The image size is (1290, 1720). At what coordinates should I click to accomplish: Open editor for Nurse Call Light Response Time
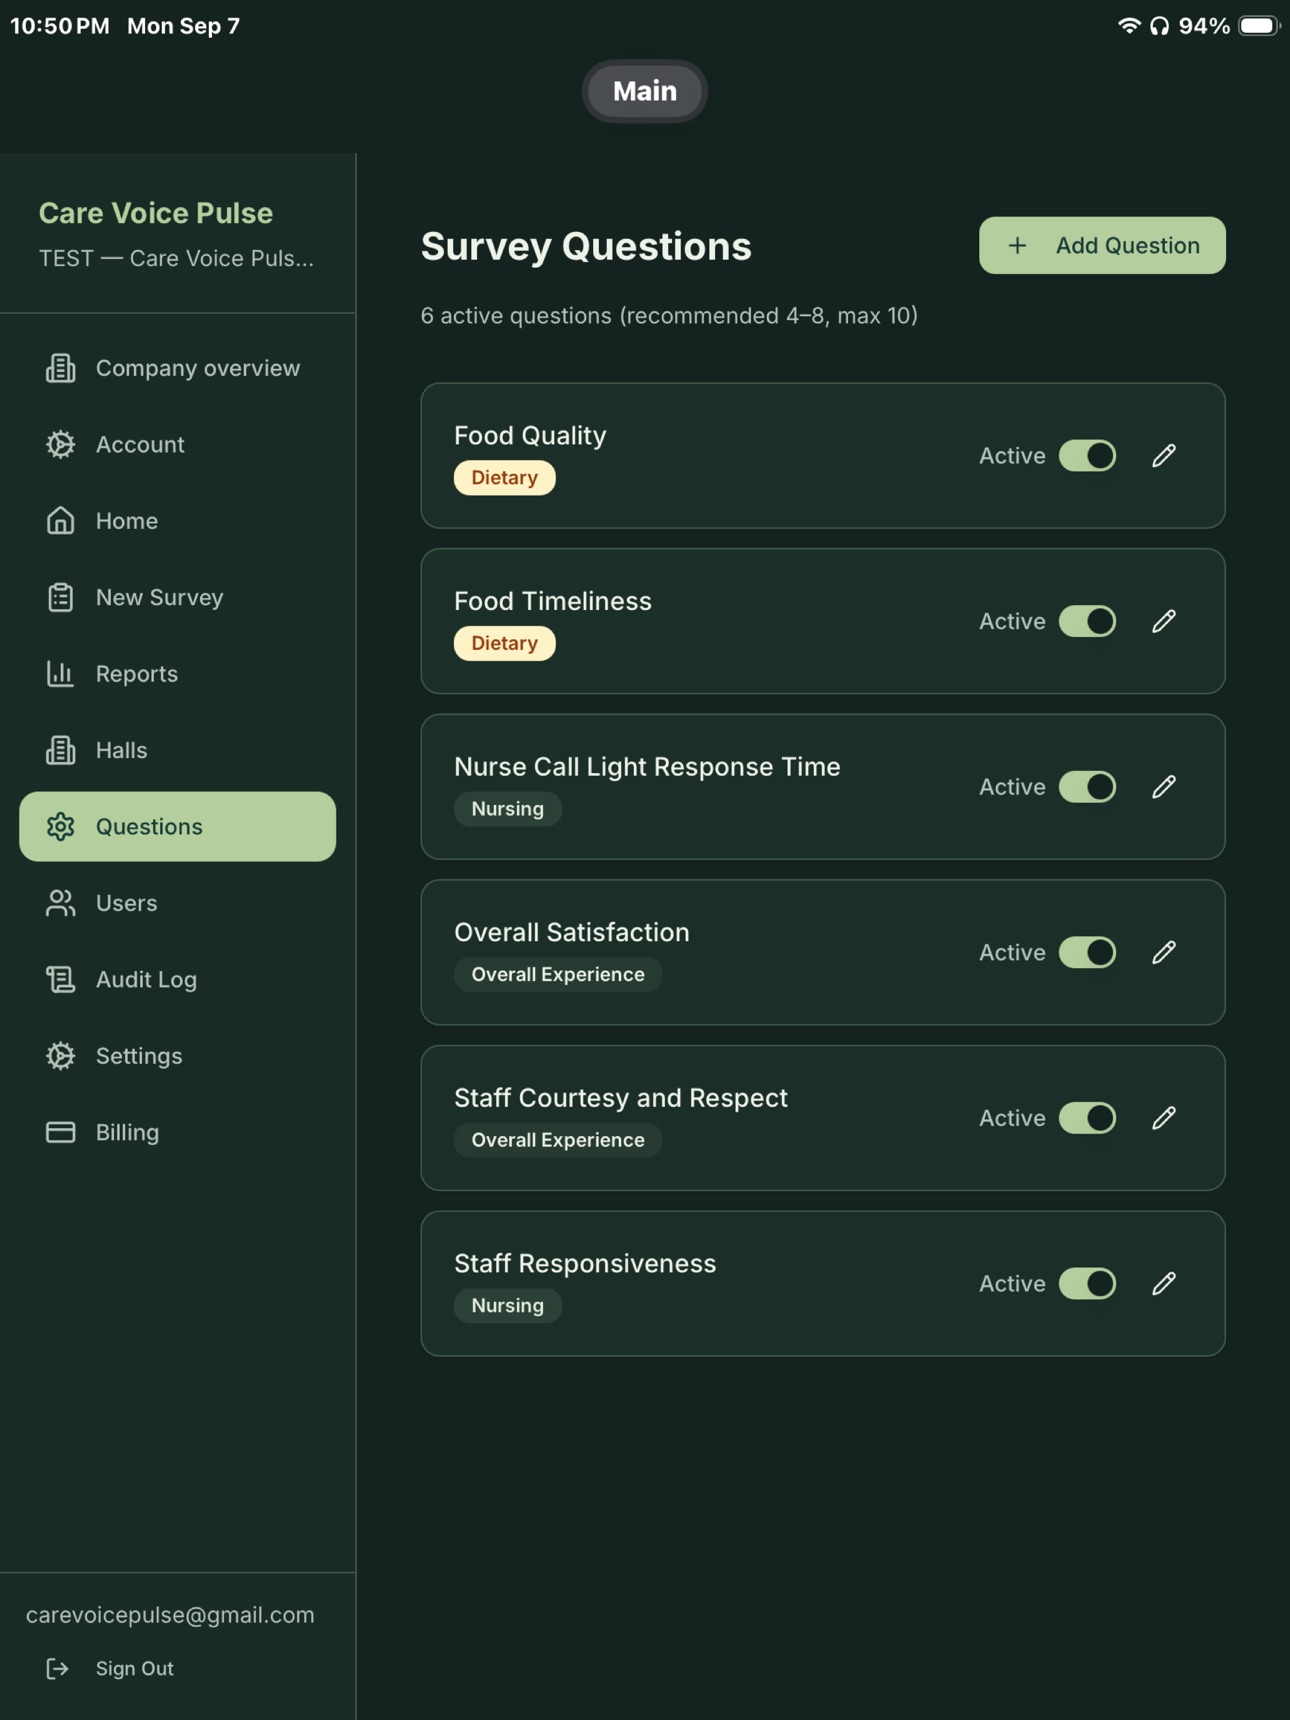[x=1163, y=787]
